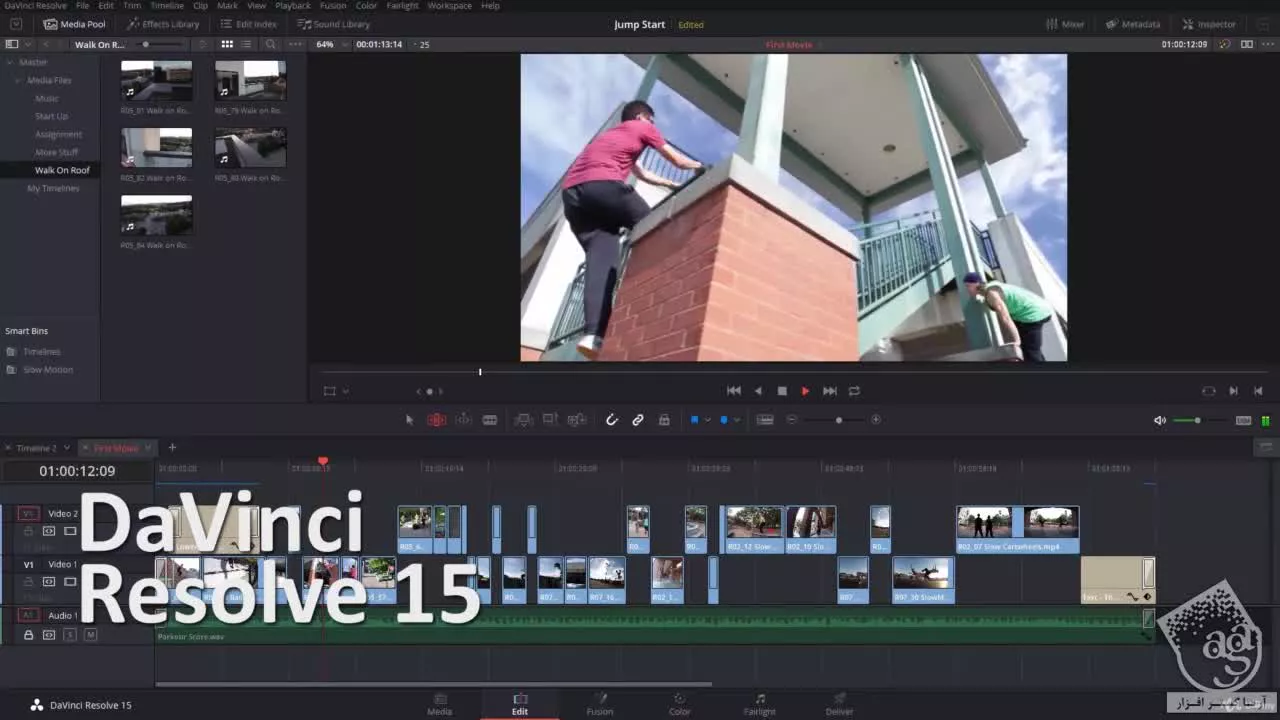Toggle Audio 1 track lock icon
The width and height of the screenshot is (1280, 720).
point(28,635)
